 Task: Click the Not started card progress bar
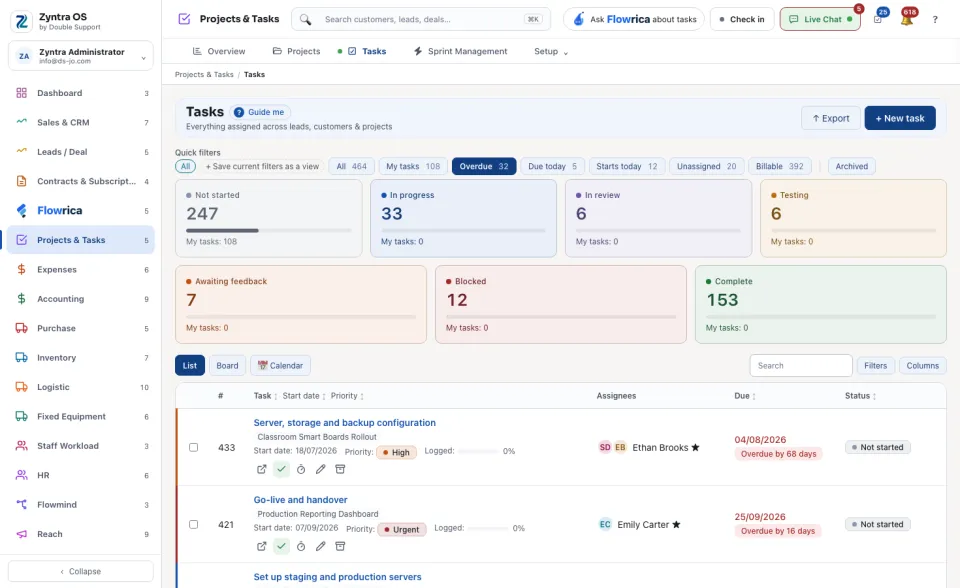[x=269, y=230]
